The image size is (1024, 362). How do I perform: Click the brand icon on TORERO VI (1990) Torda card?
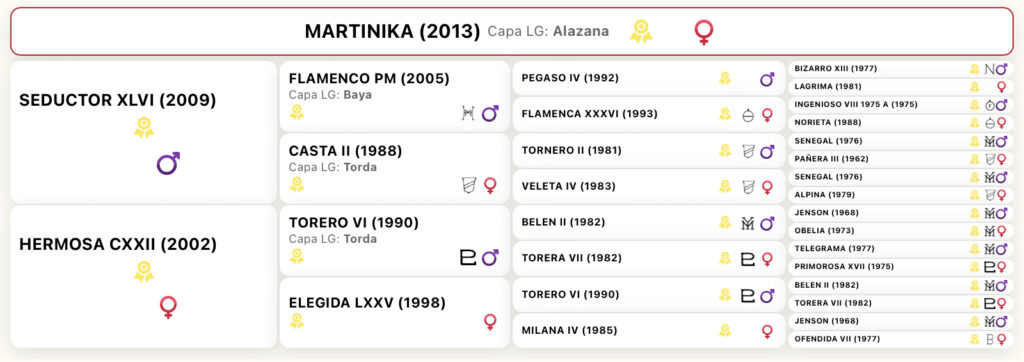pyautogui.click(x=468, y=258)
